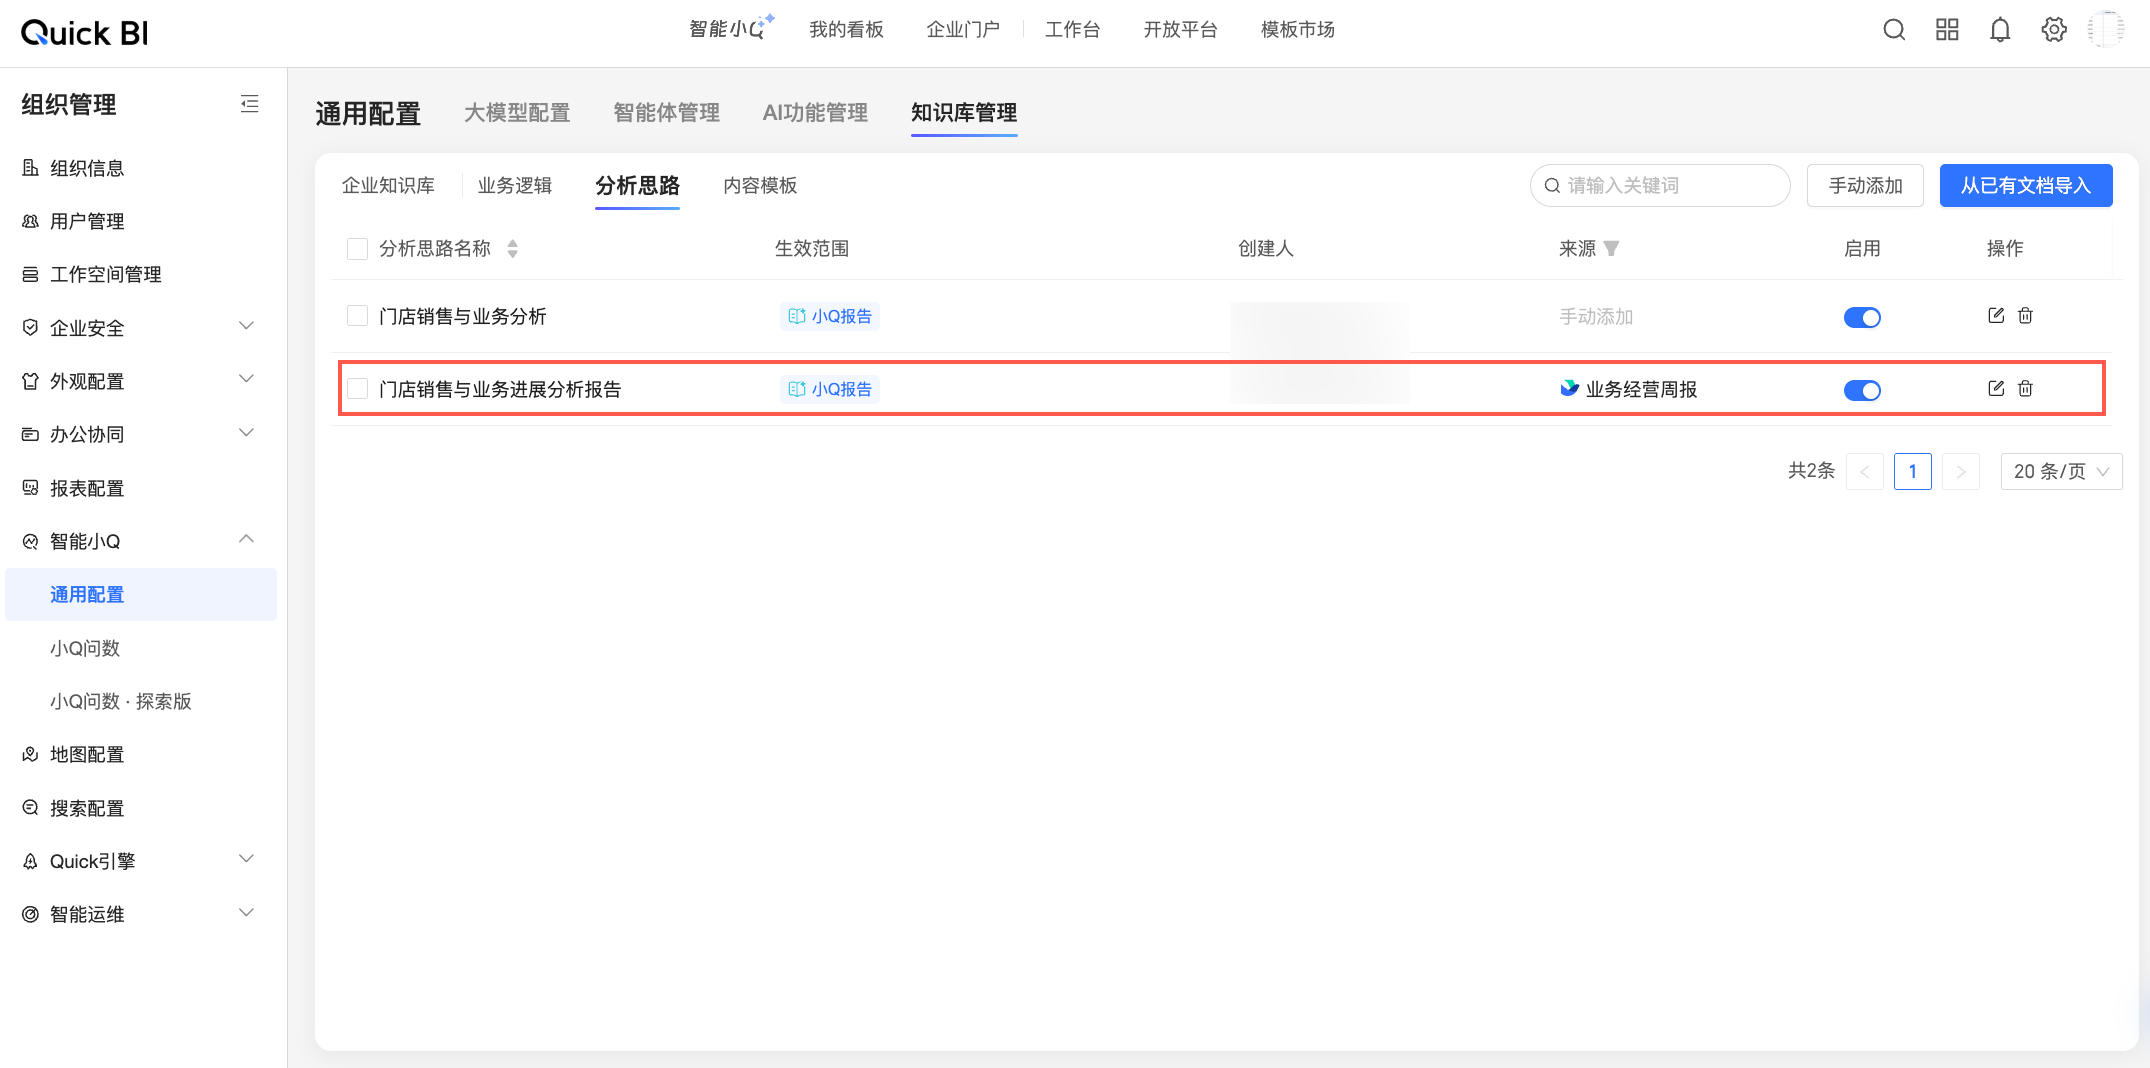Viewport: 2150px width, 1068px height.
Task: Open the 智能小Q top navigation link
Action: 731,28
